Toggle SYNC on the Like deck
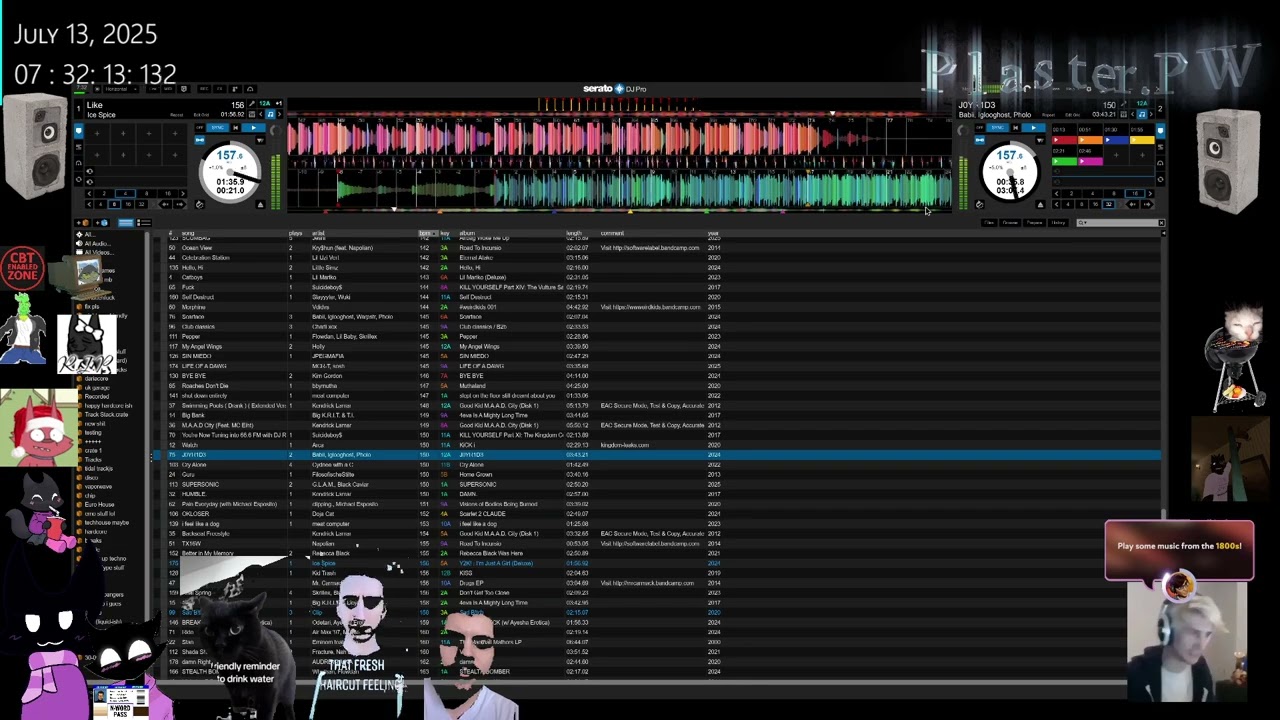 click(217, 128)
